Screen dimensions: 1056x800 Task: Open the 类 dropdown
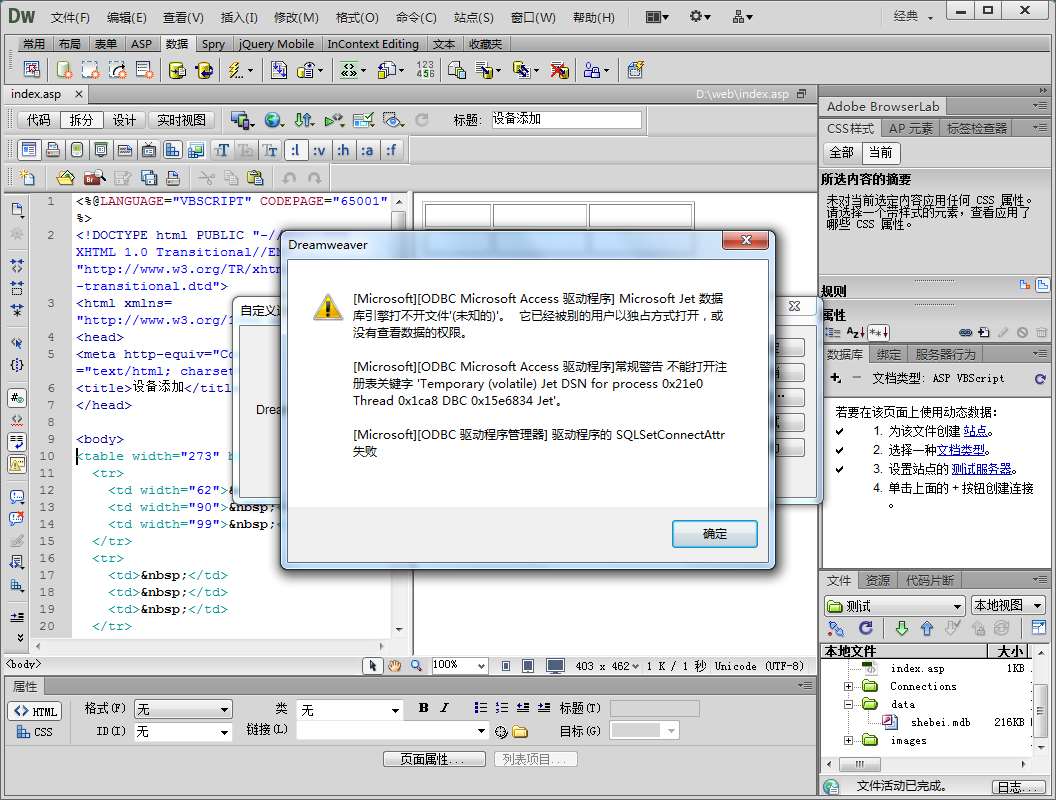(350, 710)
